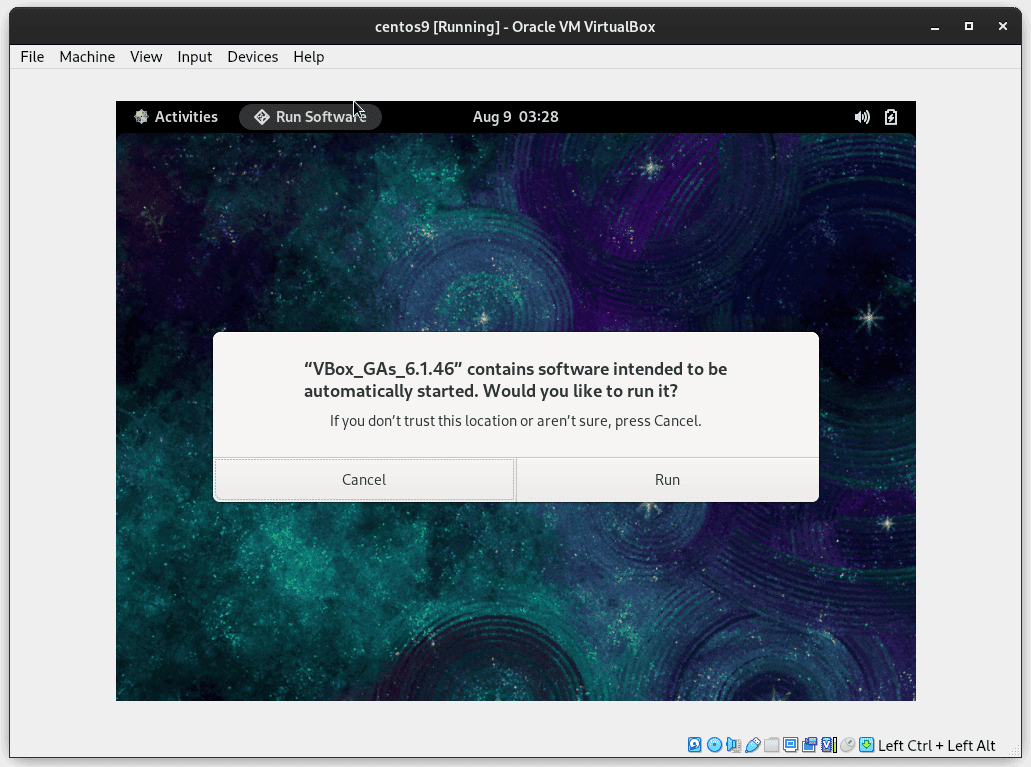Open the Devices menu

pos(252,57)
